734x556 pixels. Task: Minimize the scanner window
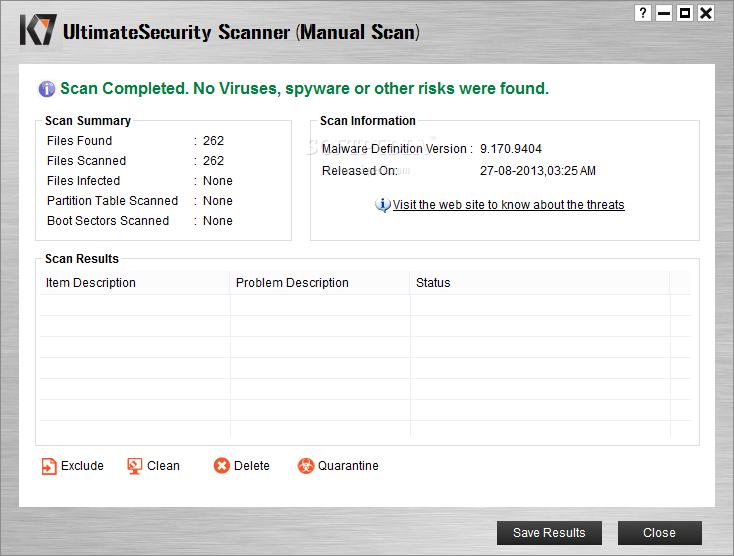[x=664, y=13]
